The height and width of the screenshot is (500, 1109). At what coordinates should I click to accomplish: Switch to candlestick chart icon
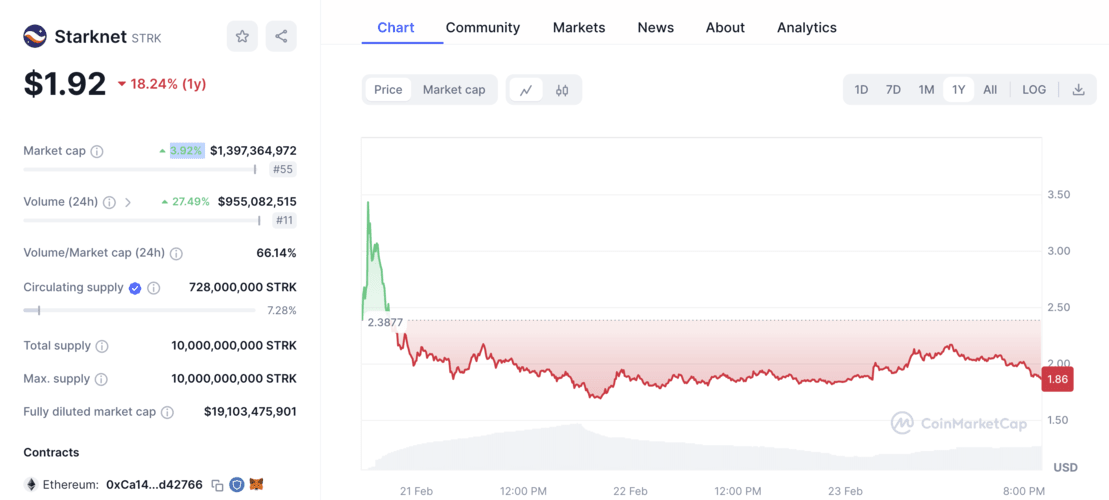pos(562,90)
